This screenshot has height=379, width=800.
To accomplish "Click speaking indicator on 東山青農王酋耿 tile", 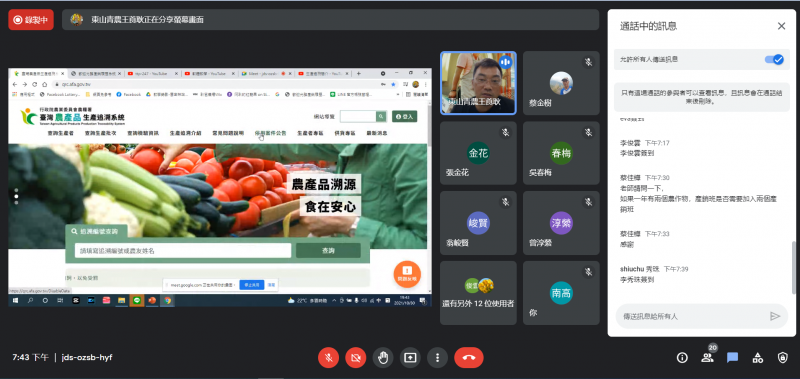I will [x=506, y=62].
